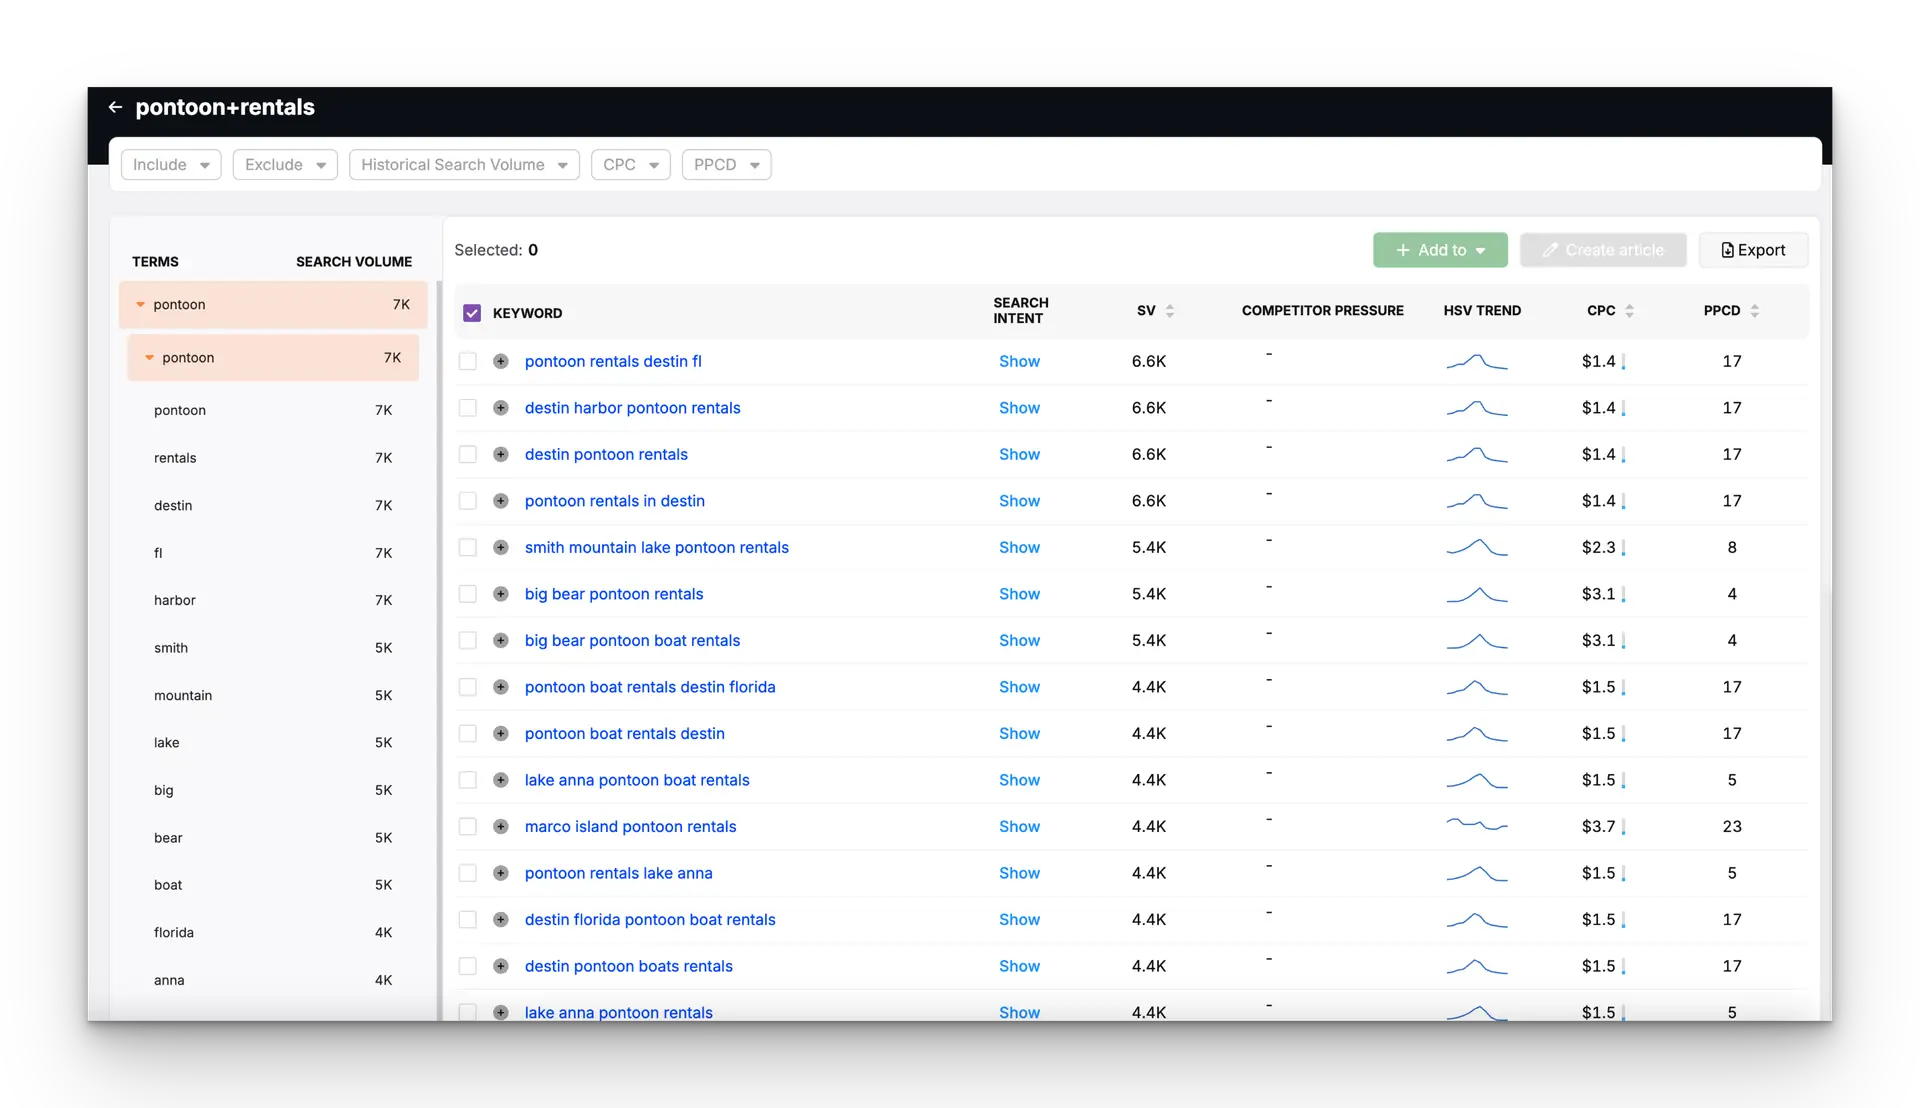Toggle the select-all KEYWORD checkbox

472,313
